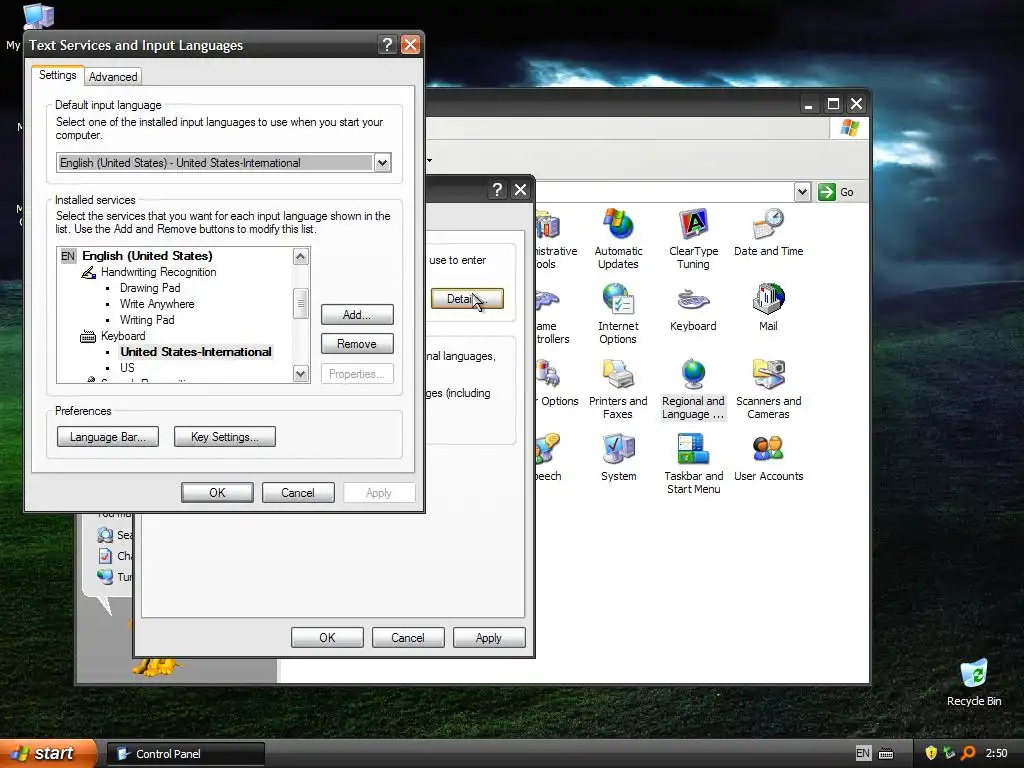Click Key Settings button

coord(225,437)
